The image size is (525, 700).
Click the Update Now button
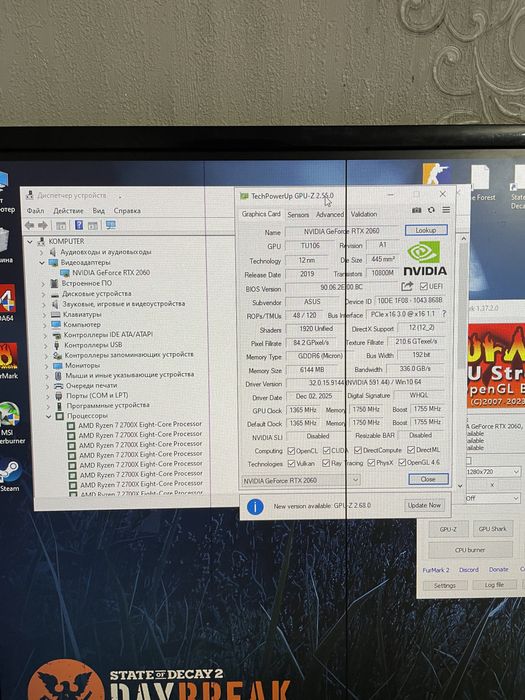[424, 505]
